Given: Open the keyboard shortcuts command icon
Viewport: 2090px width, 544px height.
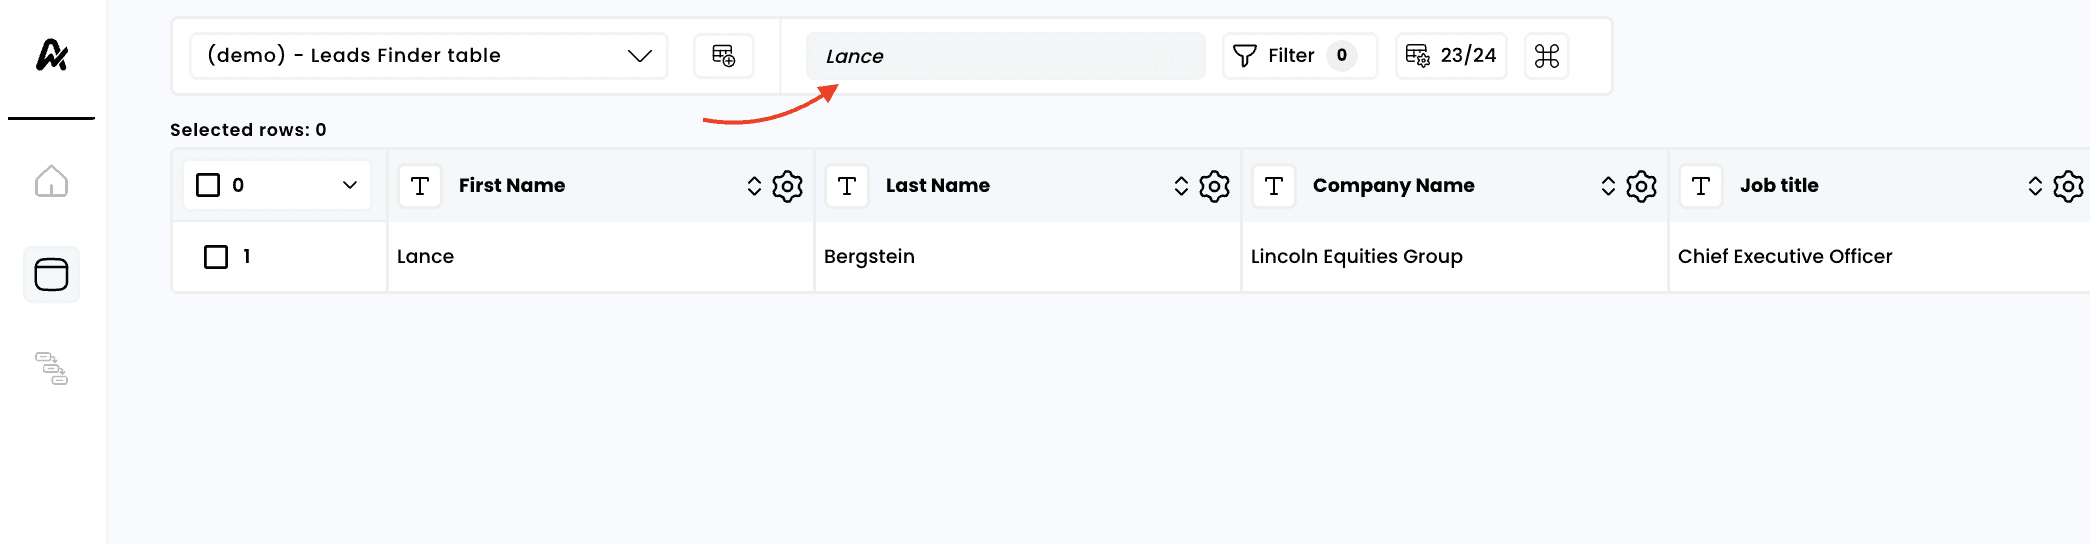Looking at the screenshot, I should 1547,56.
